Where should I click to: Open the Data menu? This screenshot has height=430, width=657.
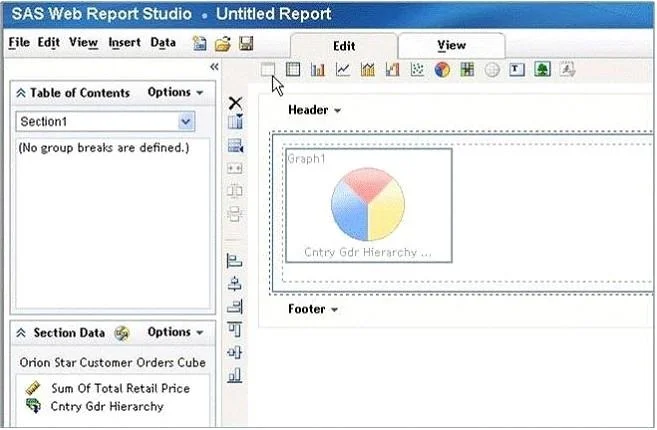click(x=163, y=43)
